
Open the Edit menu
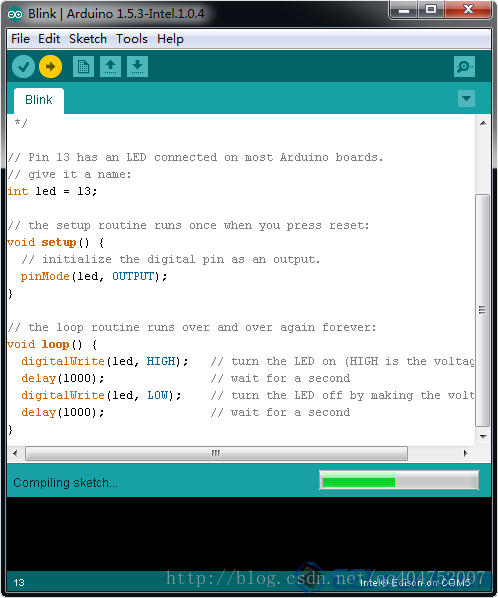[x=49, y=39]
